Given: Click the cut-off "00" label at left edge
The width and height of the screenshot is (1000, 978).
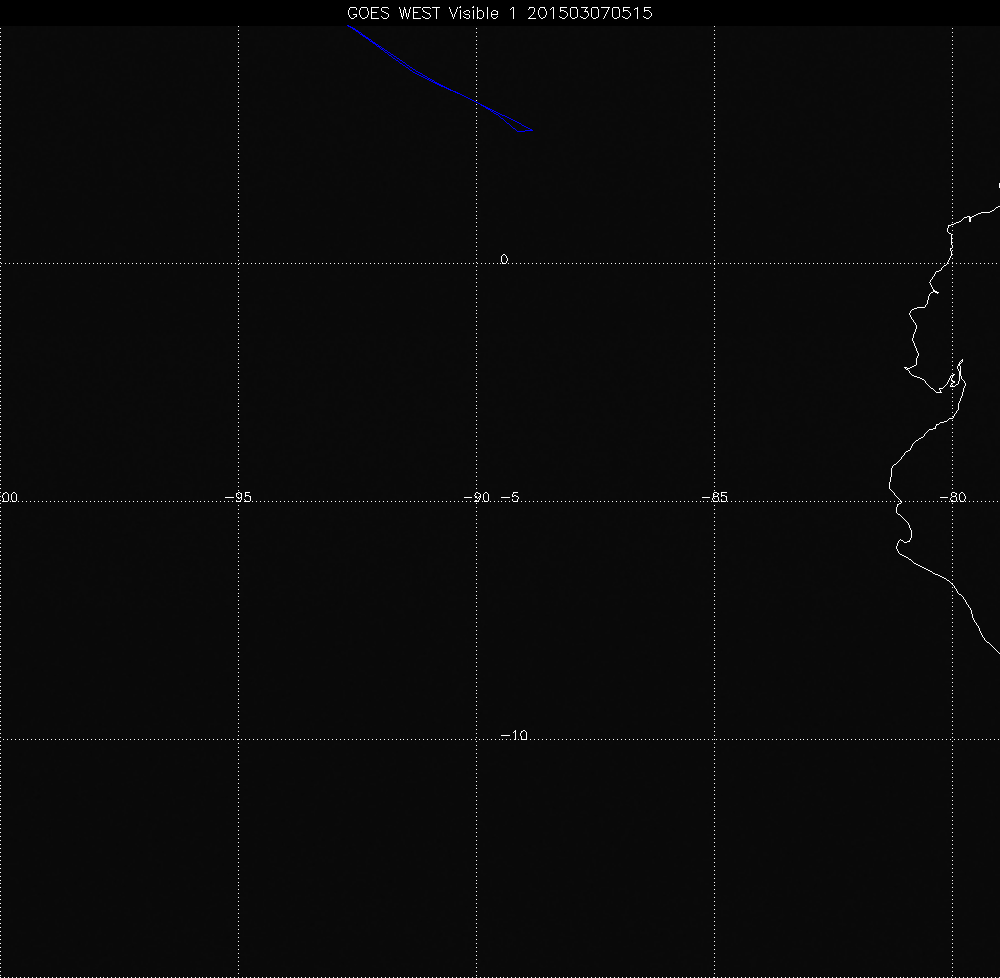Looking at the screenshot, I should point(10,497).
